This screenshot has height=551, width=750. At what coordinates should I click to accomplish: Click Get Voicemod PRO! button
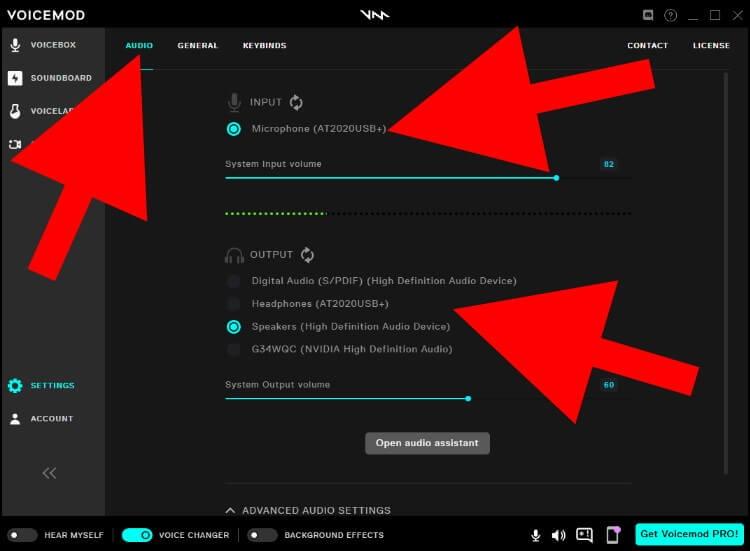click(689, 534)
